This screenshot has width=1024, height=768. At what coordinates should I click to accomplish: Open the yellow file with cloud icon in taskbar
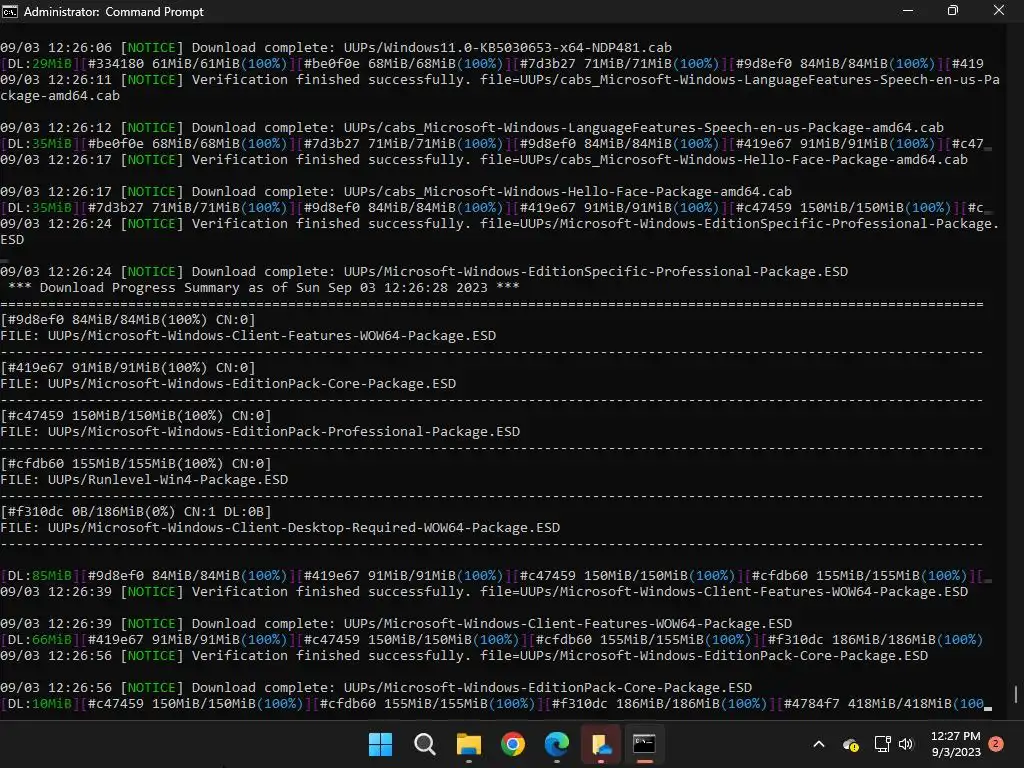601,744
